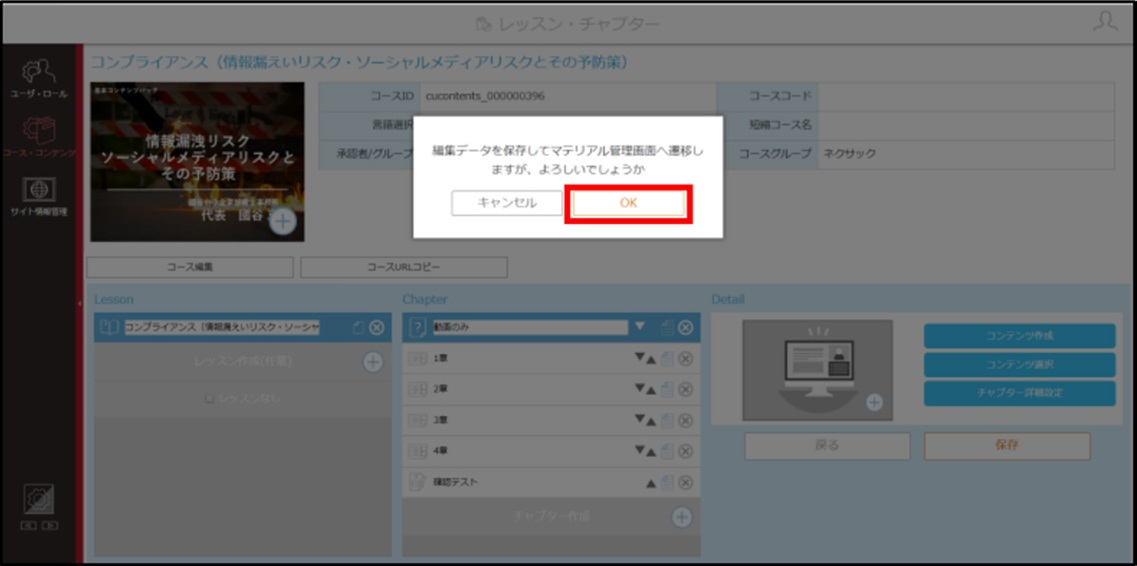Copy the 2章 chapter with its page icon
Image resolution: width=1137 pixels, height=566 pixels.
667,389
